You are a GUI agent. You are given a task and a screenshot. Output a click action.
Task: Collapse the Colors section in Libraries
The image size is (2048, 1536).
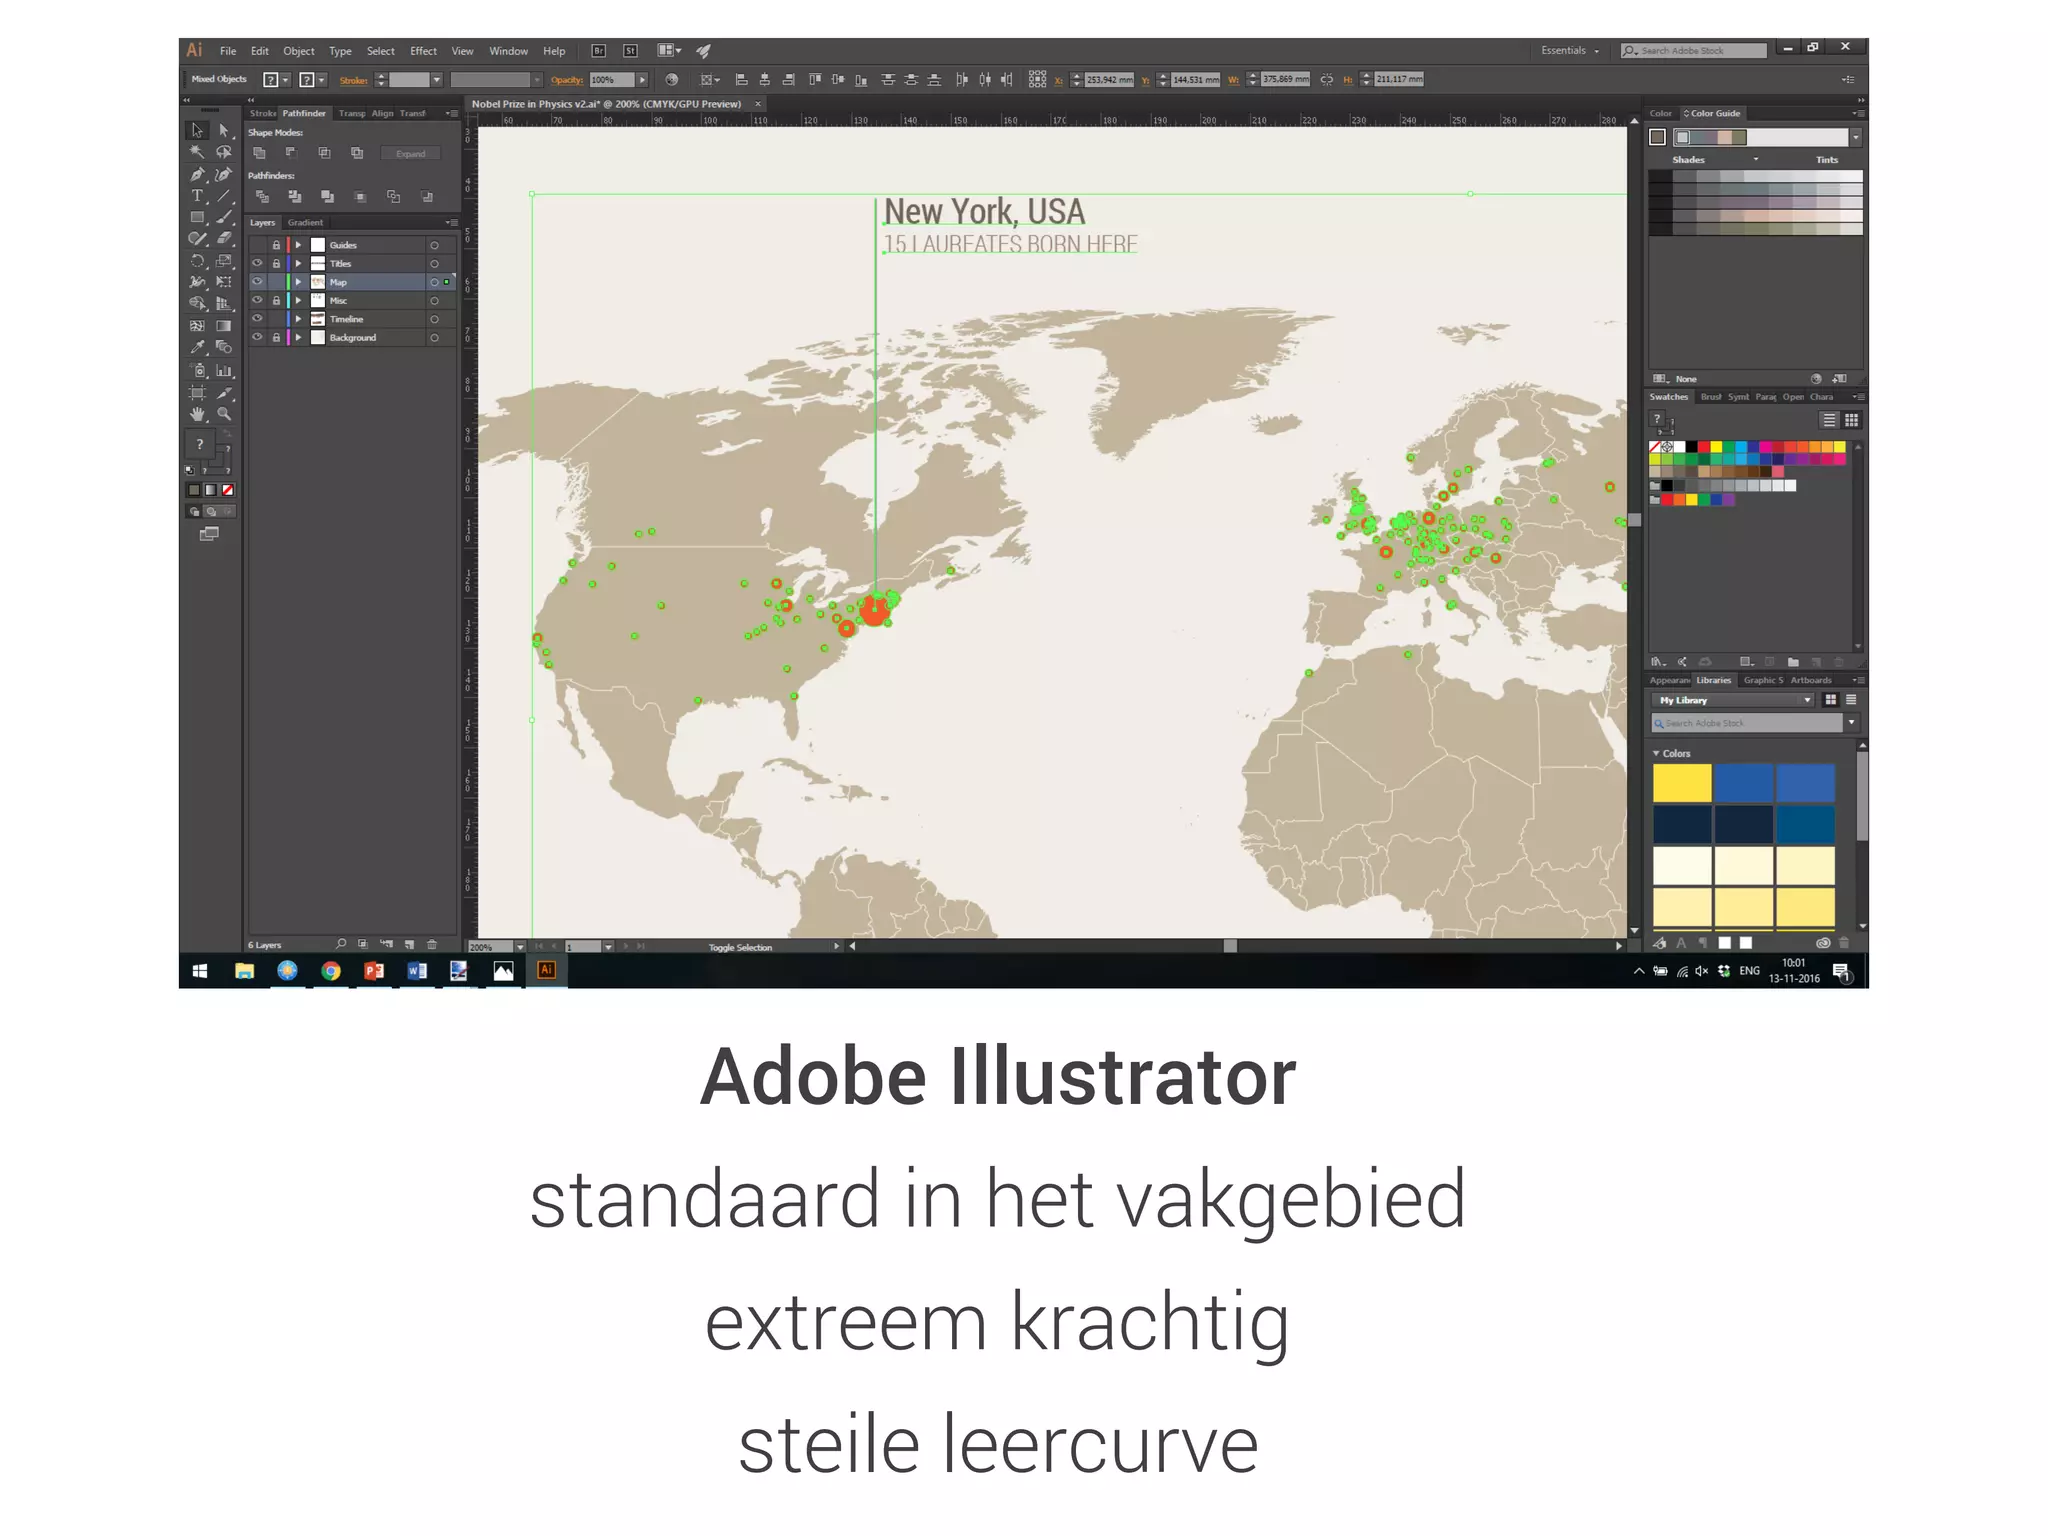click(x=1656, y=754)
